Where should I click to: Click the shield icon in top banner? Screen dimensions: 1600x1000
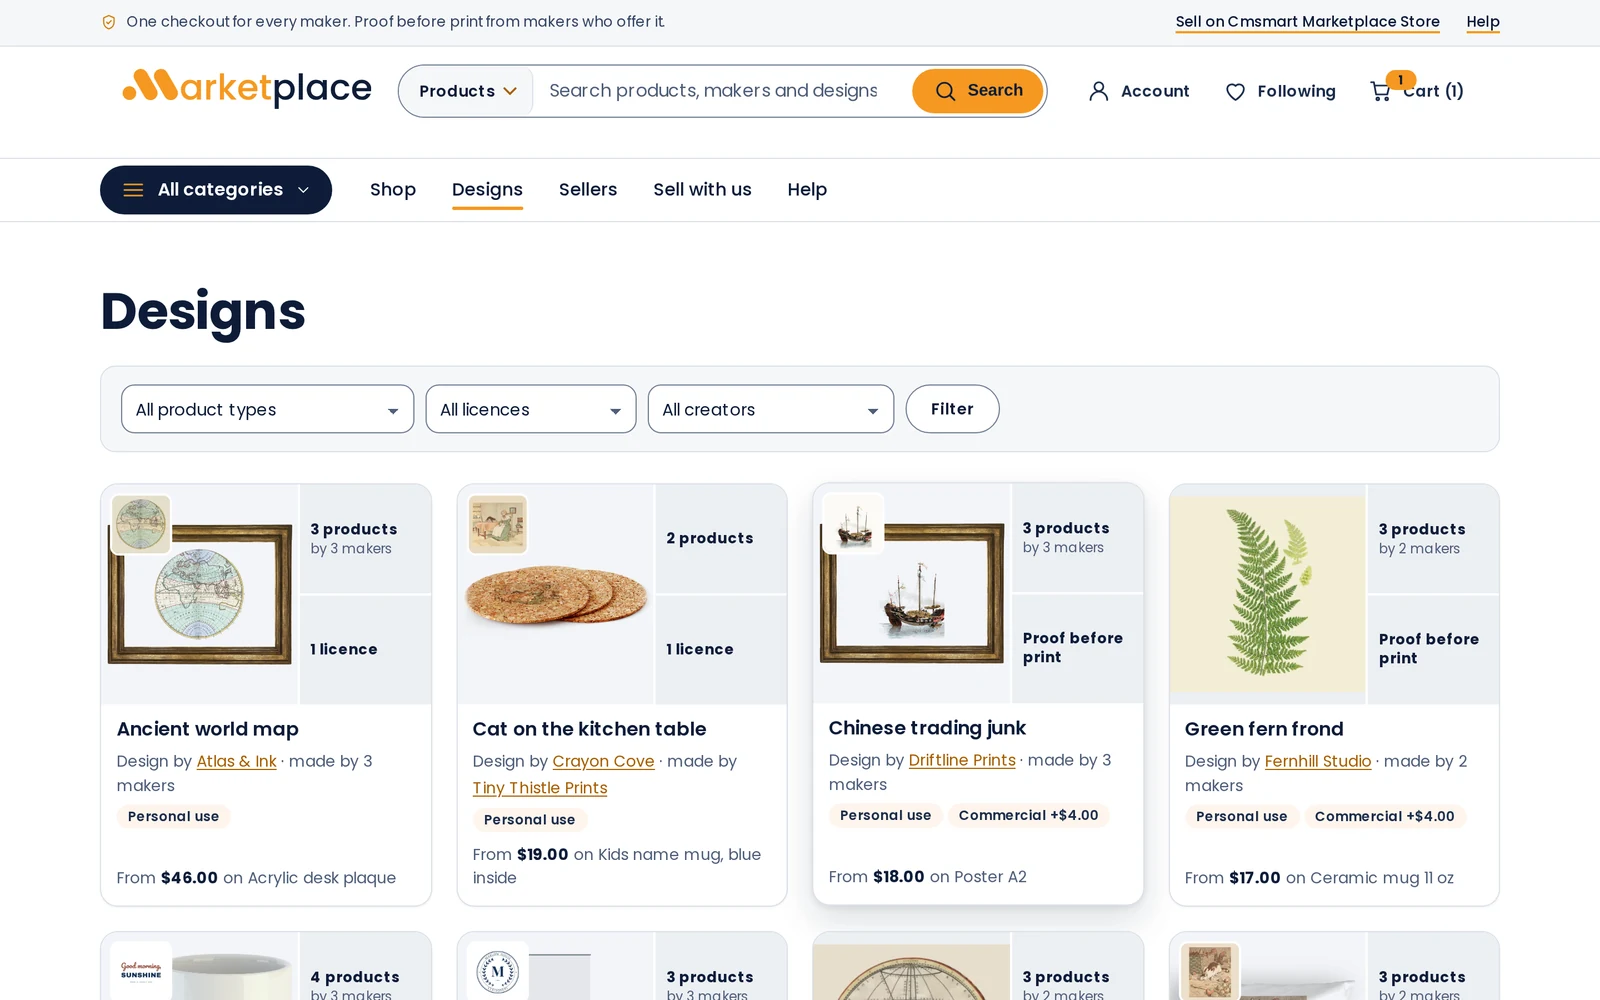(109, 22)
